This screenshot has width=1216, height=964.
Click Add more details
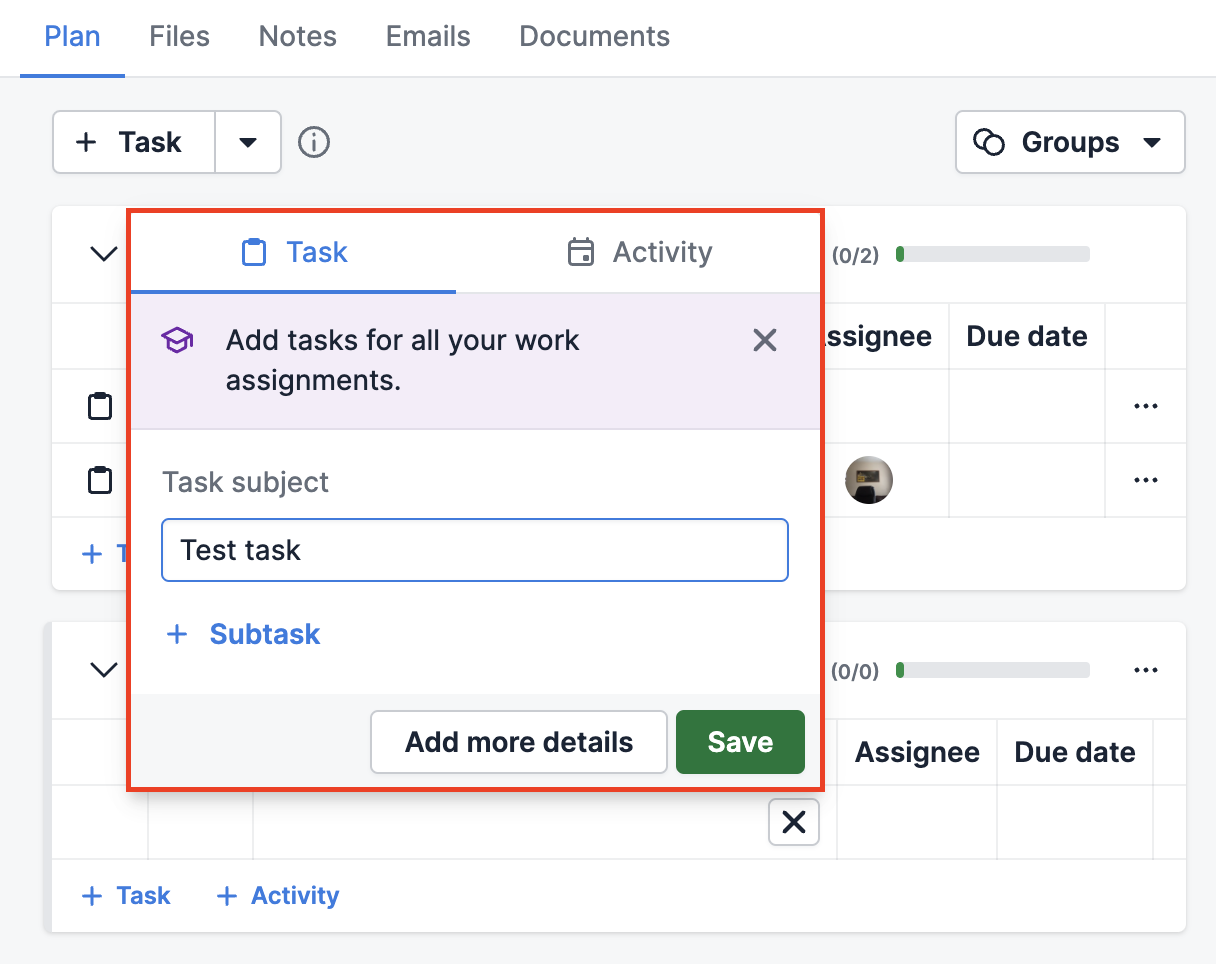(x=518, y=742)
